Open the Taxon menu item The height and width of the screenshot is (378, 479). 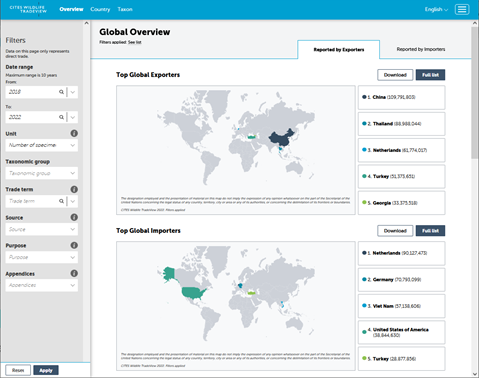(125, 9)
